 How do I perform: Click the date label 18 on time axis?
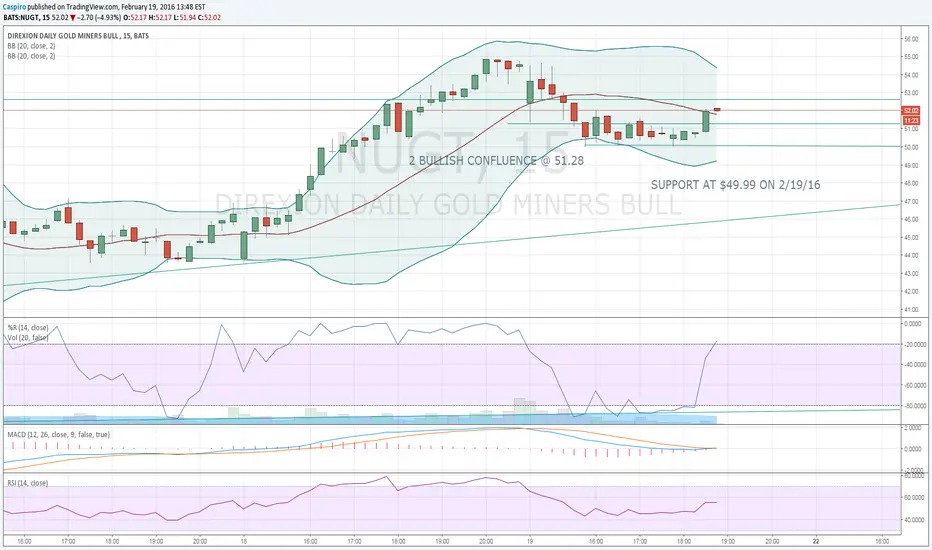pos(244,541)
